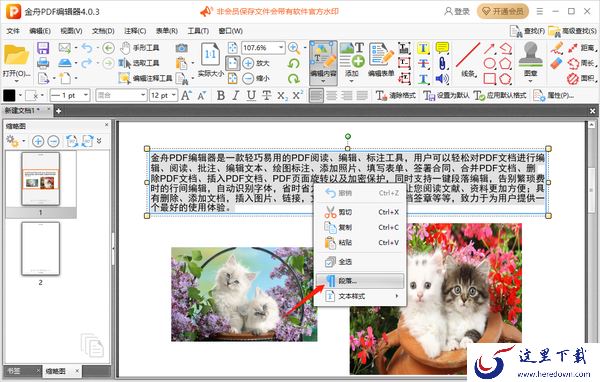Click the 缩小 zoom out minus icon
The height and width of the screenshot is (382, 600).
(248, 78)
